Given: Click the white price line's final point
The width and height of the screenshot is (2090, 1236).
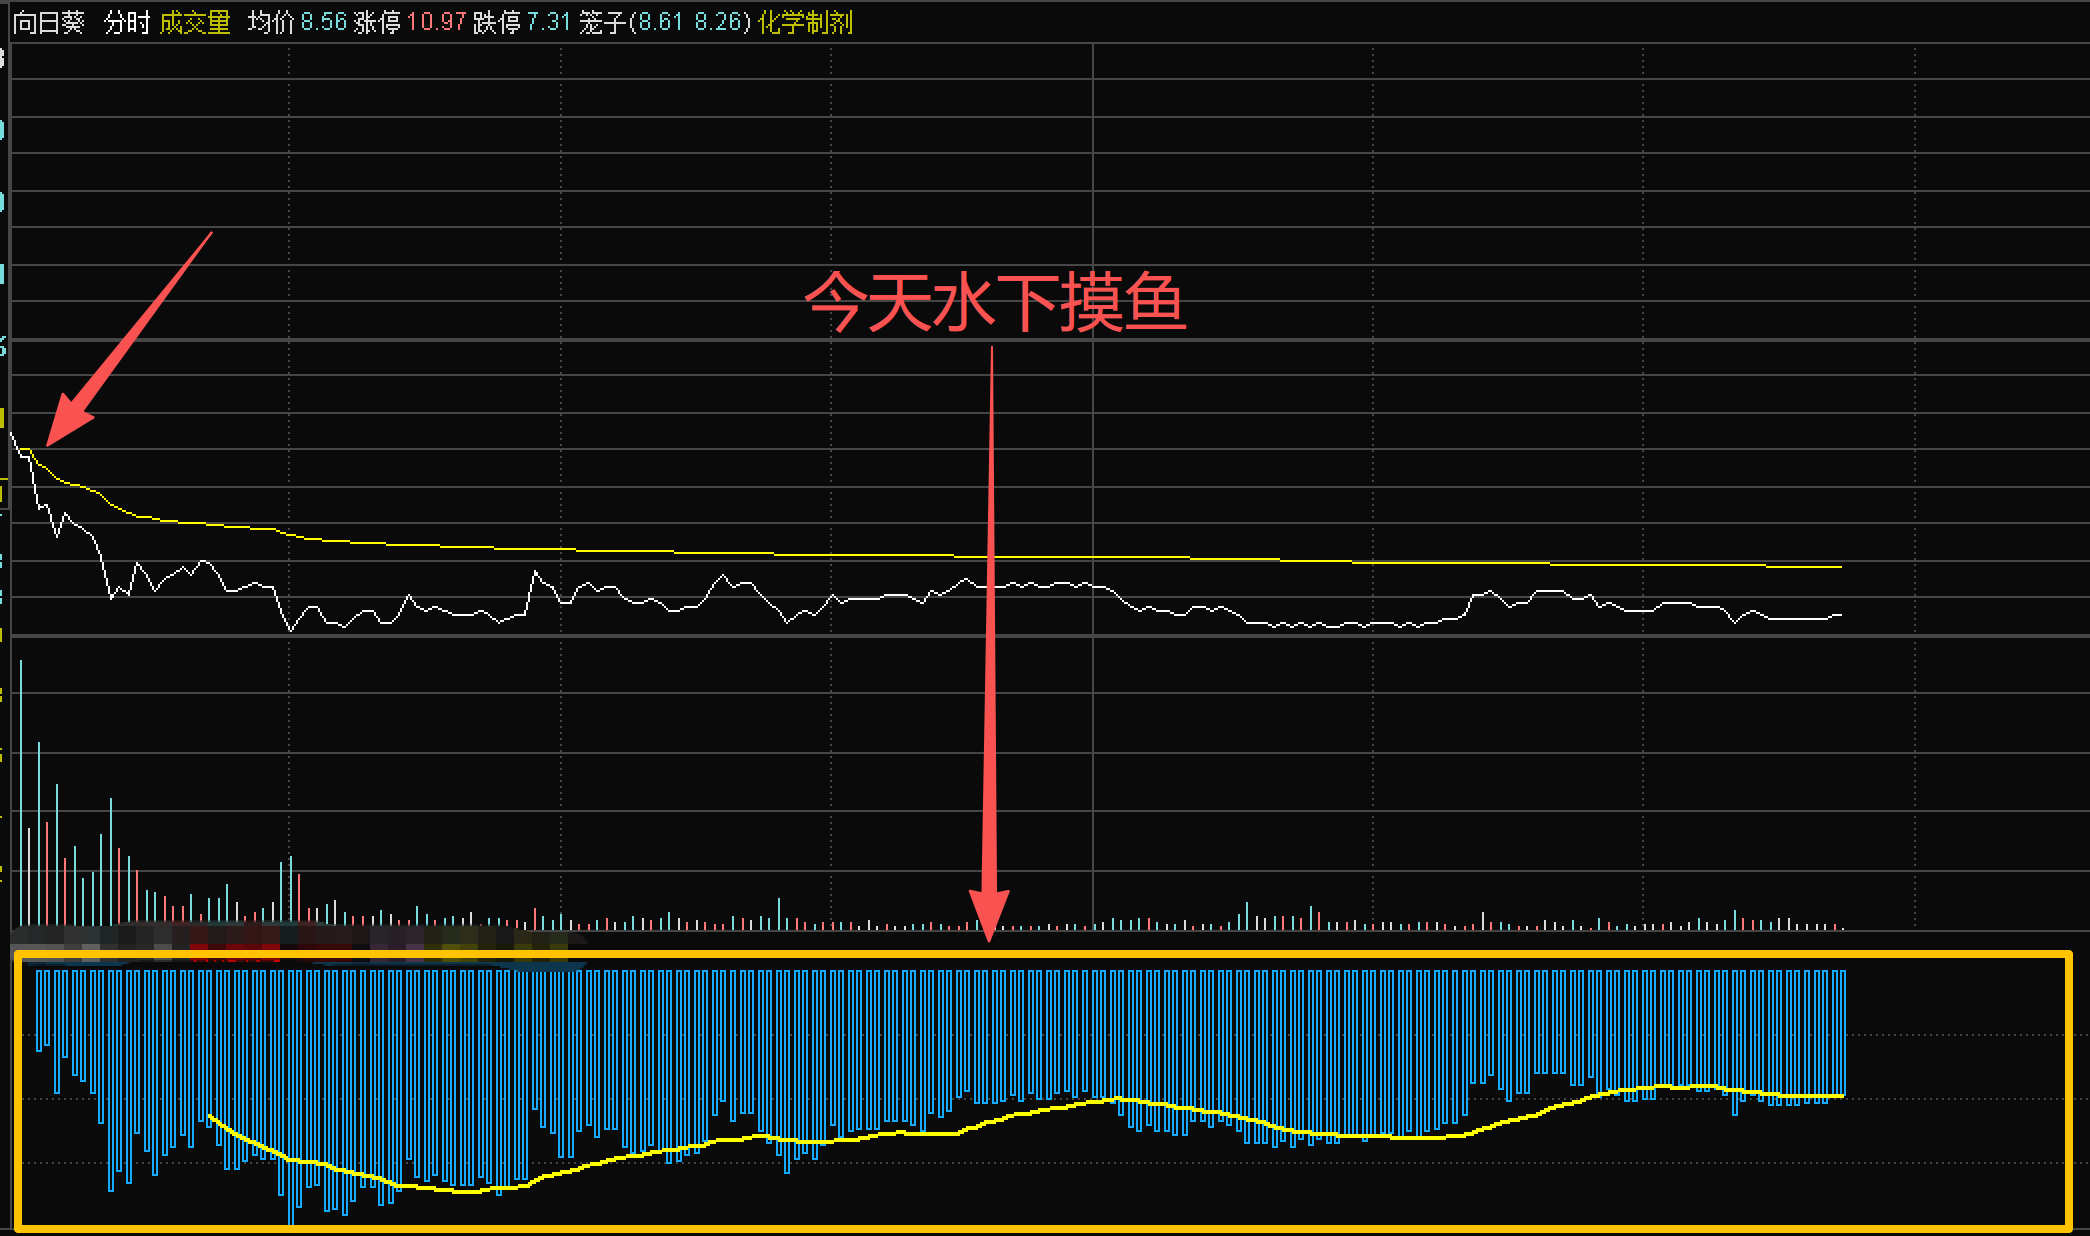Looking at the screenshot, I should (x=1839, y=615).
